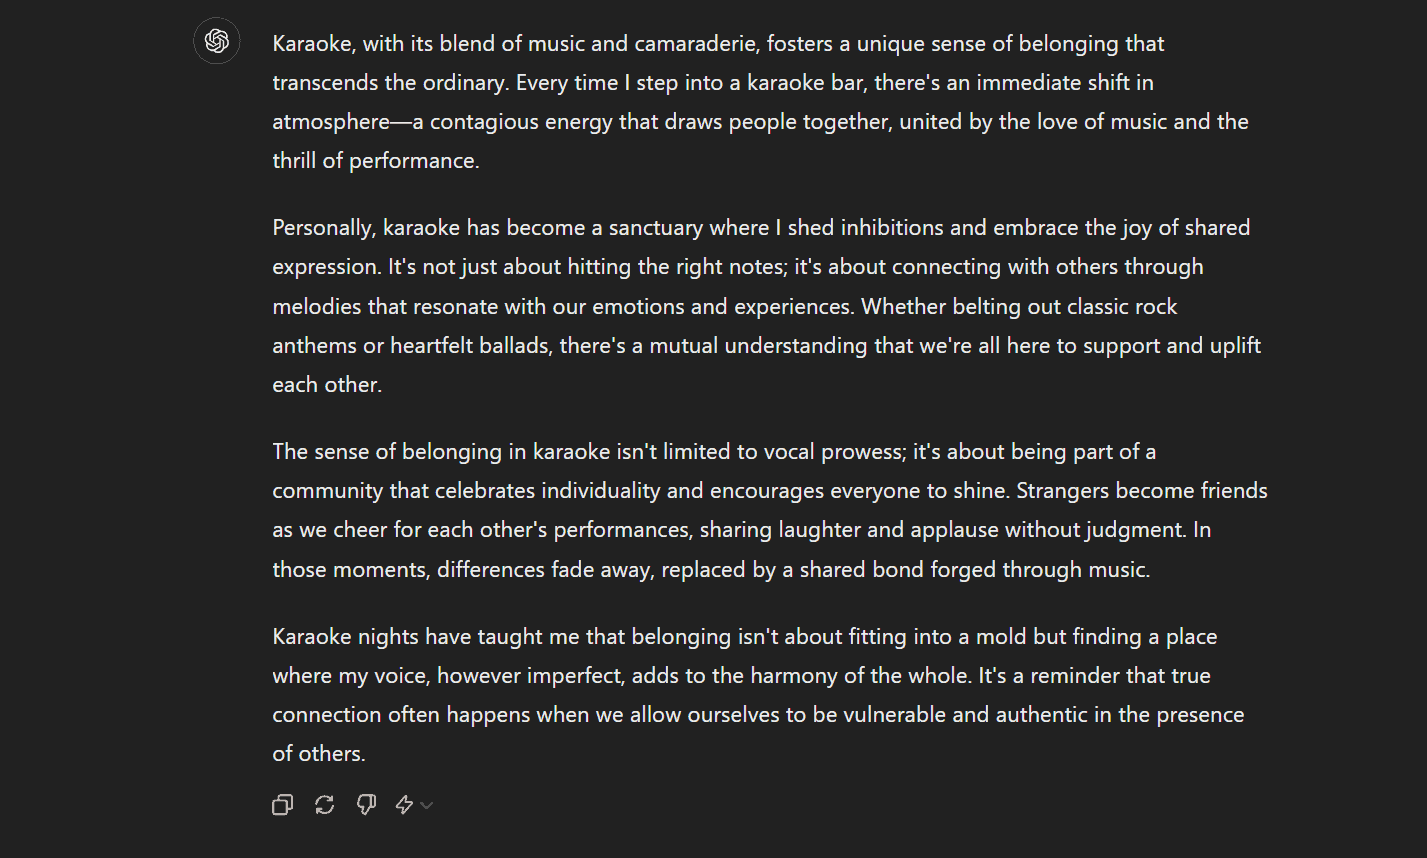Mark response as bad with thumbs down
The height and width of the screenshot is (858, 1427).
pyautogui.click(x=366, y=805)
